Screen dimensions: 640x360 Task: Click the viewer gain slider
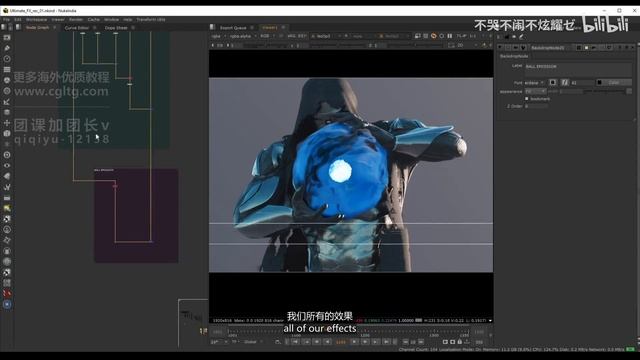pyautogui.click(x=265, y=45)
